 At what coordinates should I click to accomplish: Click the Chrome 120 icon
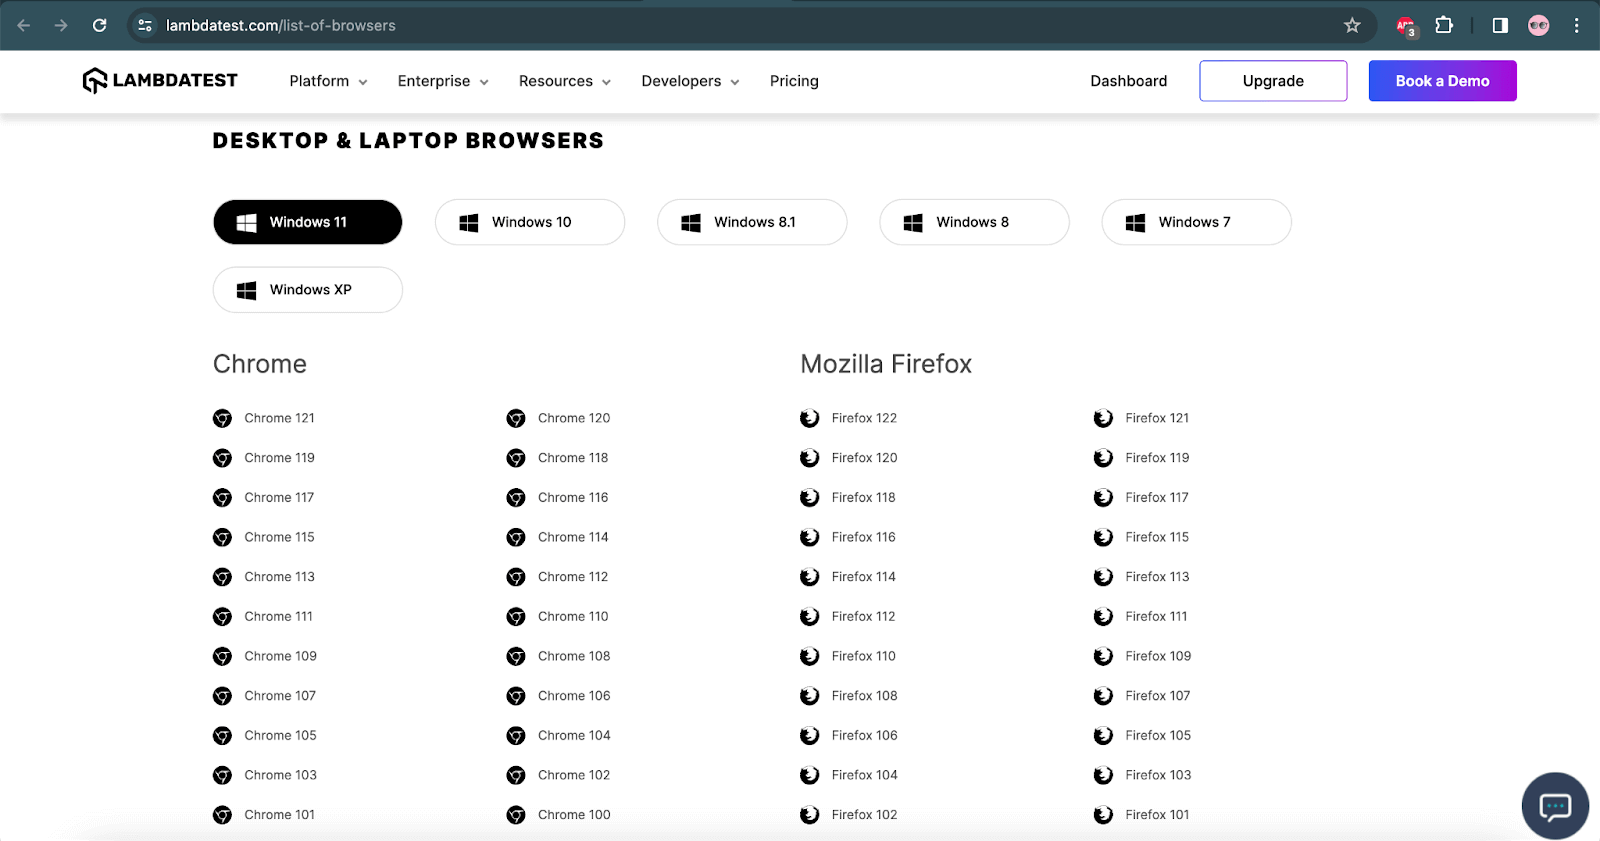coord(516,418)
